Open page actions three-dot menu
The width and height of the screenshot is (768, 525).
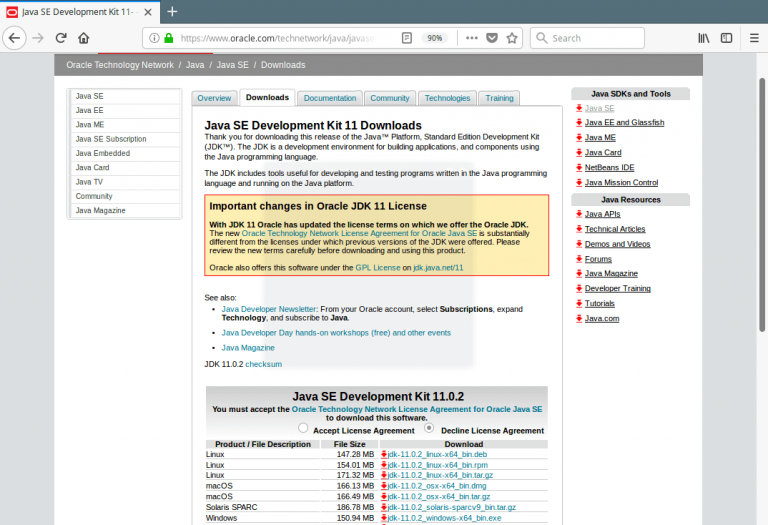(x=471, y=38)
